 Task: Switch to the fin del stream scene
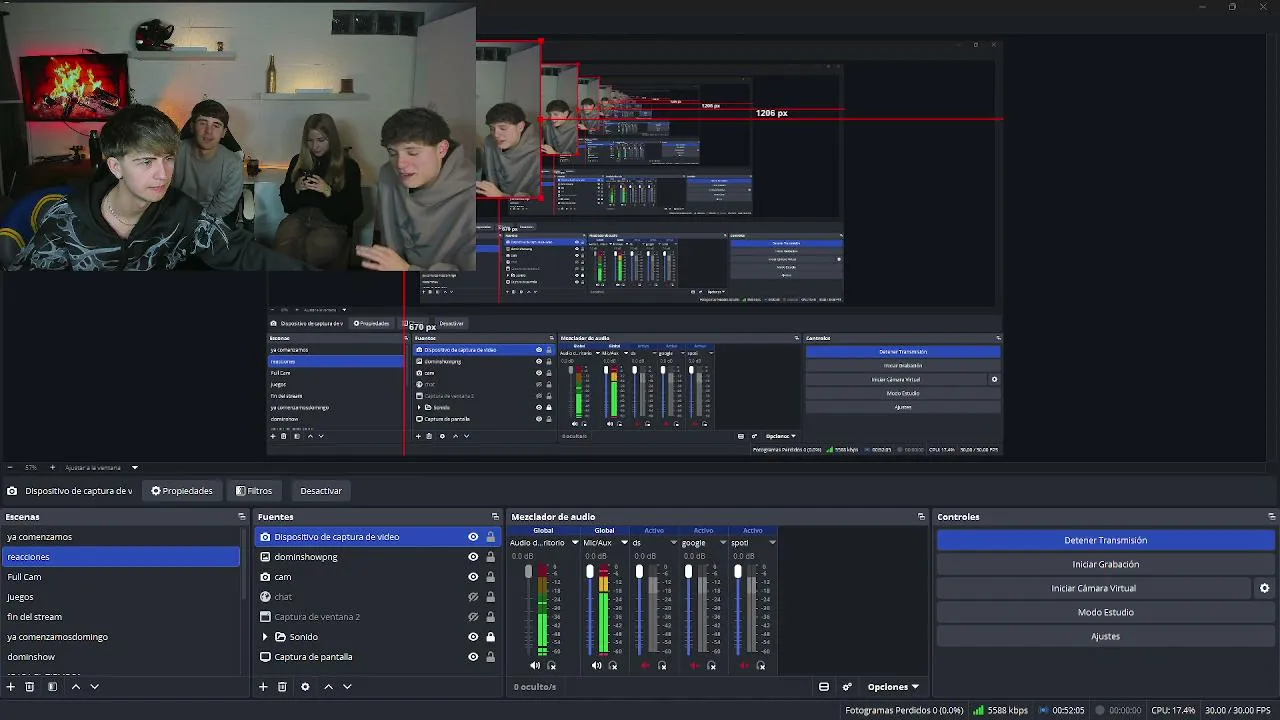coord(121,617)
